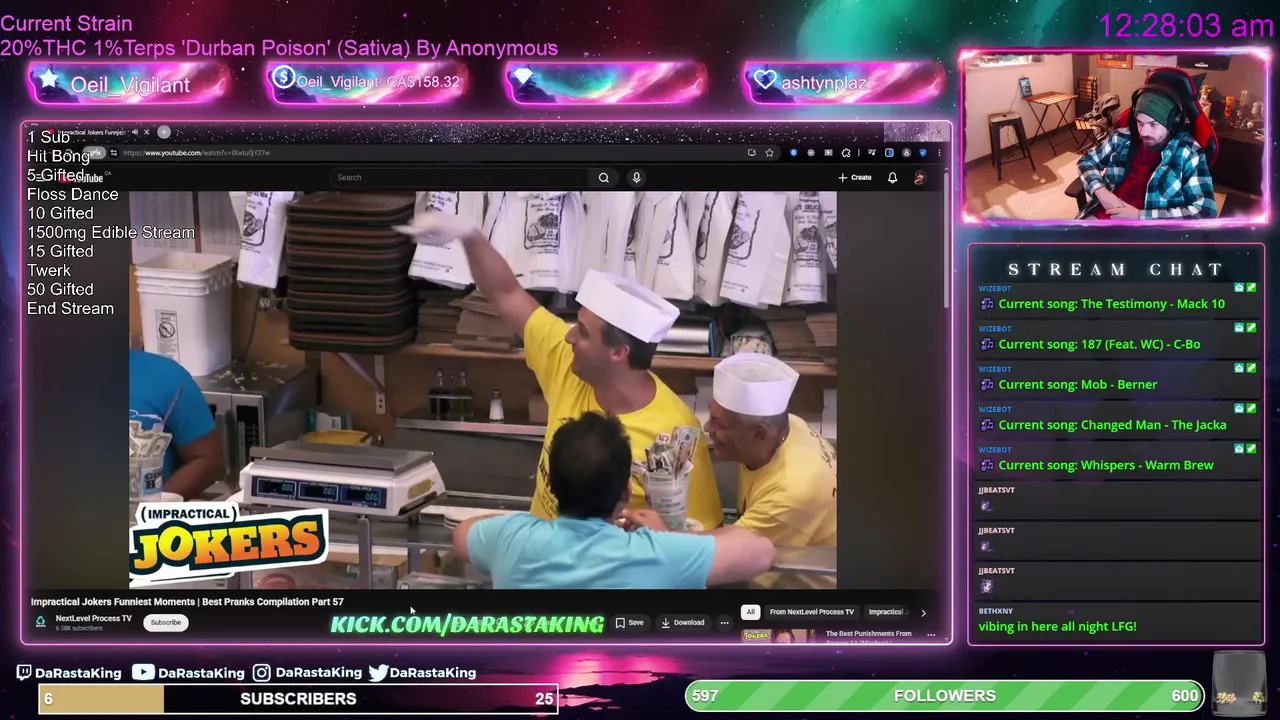Click the Subscribers goal progress bar
This screenshot has width=1280, height=720.
point(298,698)
